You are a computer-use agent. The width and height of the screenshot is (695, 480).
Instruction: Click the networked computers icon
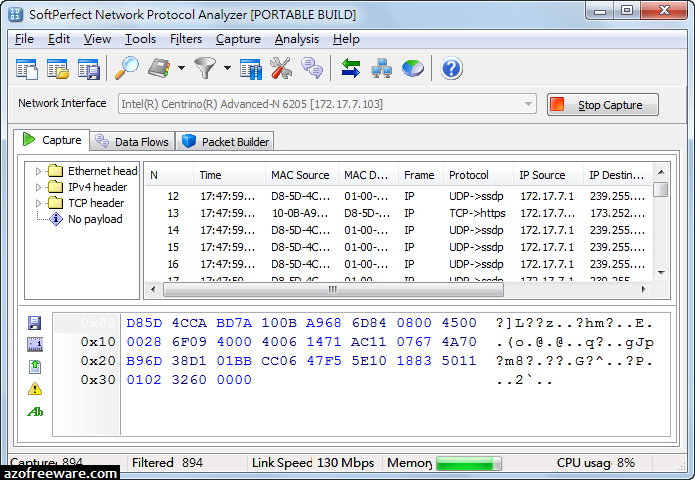point(382,68)
